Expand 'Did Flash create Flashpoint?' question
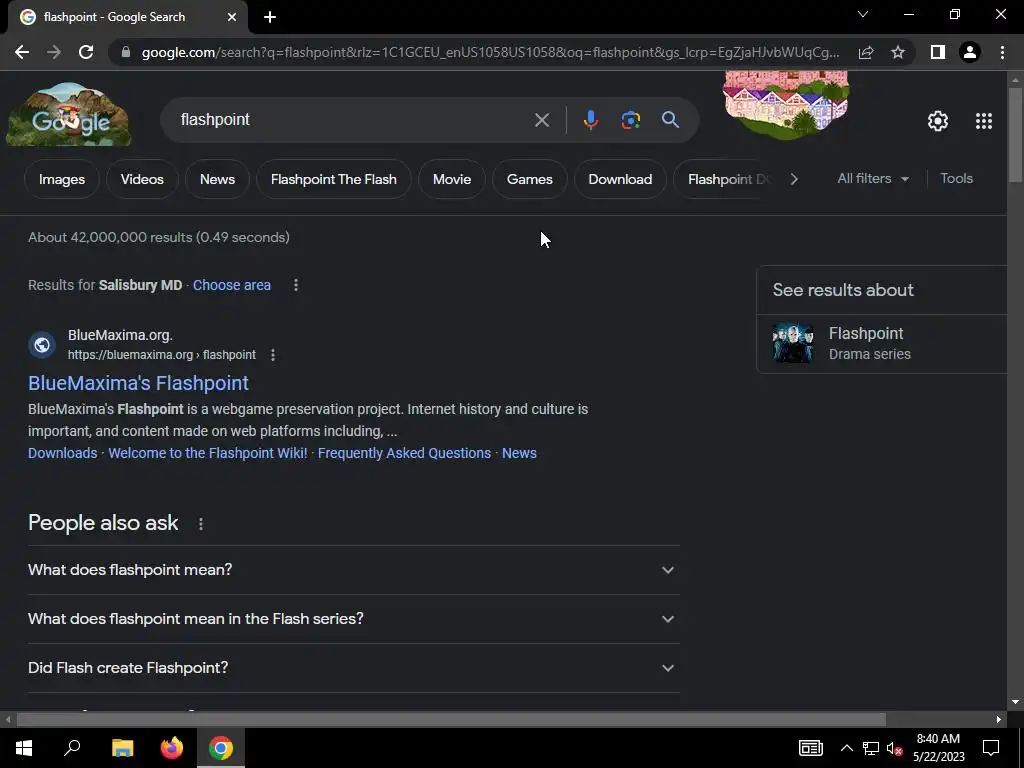The width and height of the screenshot is (1024, 768). point(353,668)
